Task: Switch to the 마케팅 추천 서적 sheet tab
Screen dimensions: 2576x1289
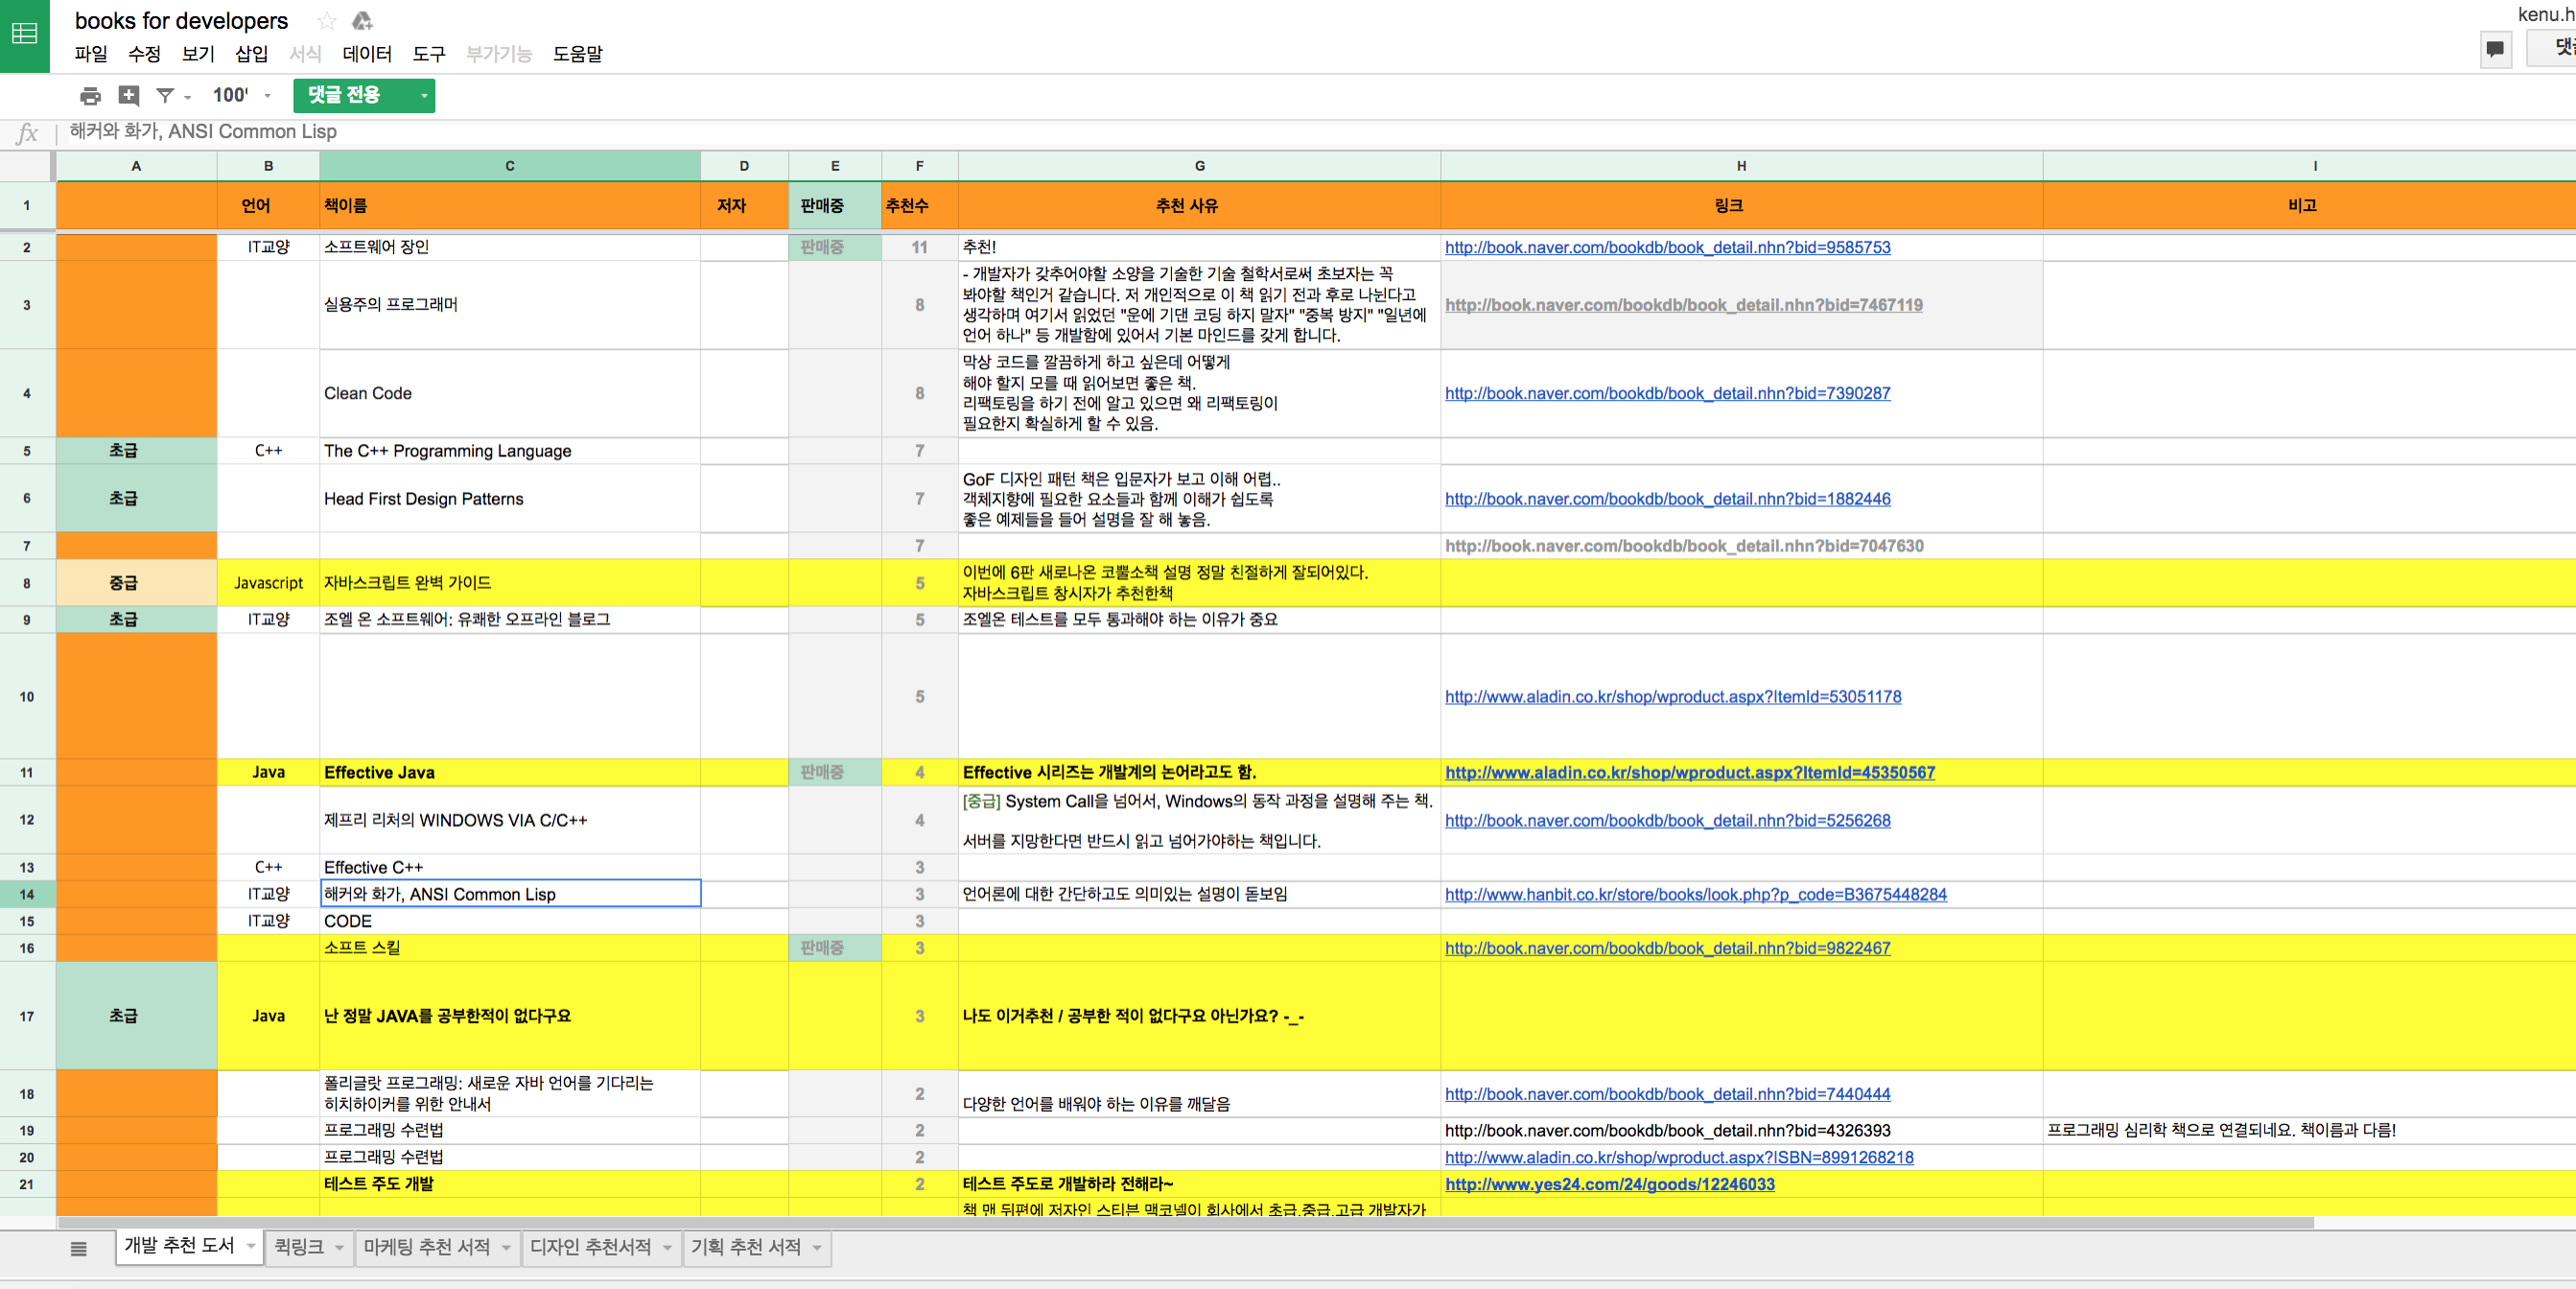Action: click(x=437, y=1248)
